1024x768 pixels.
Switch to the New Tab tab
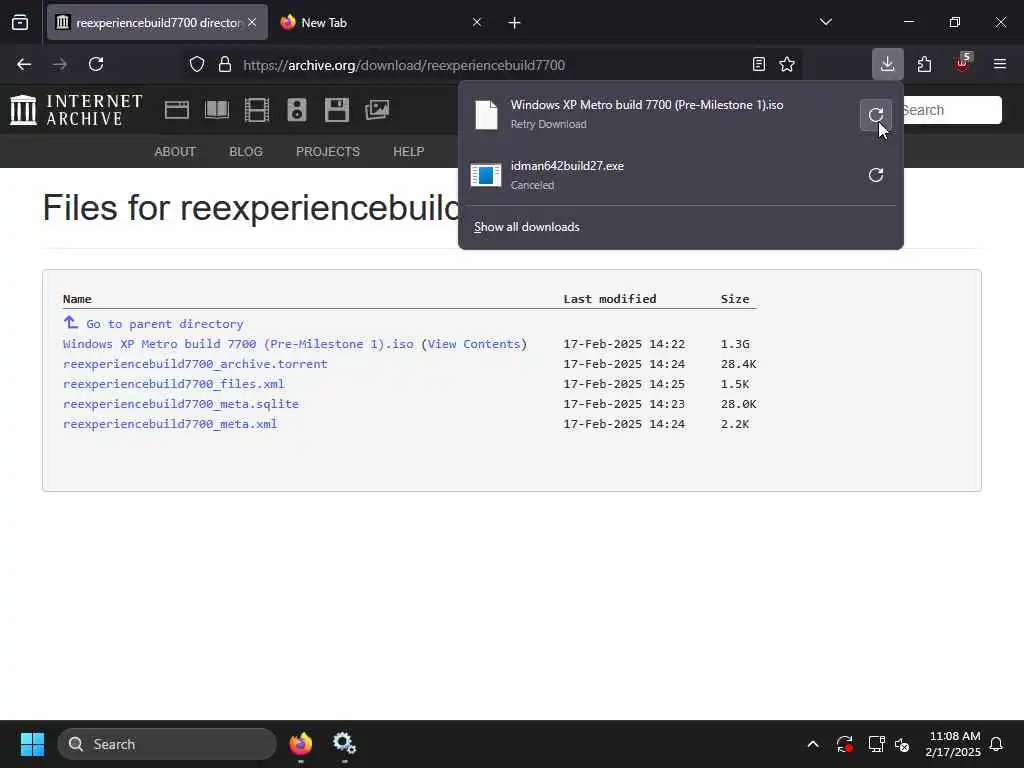point(381,22)
